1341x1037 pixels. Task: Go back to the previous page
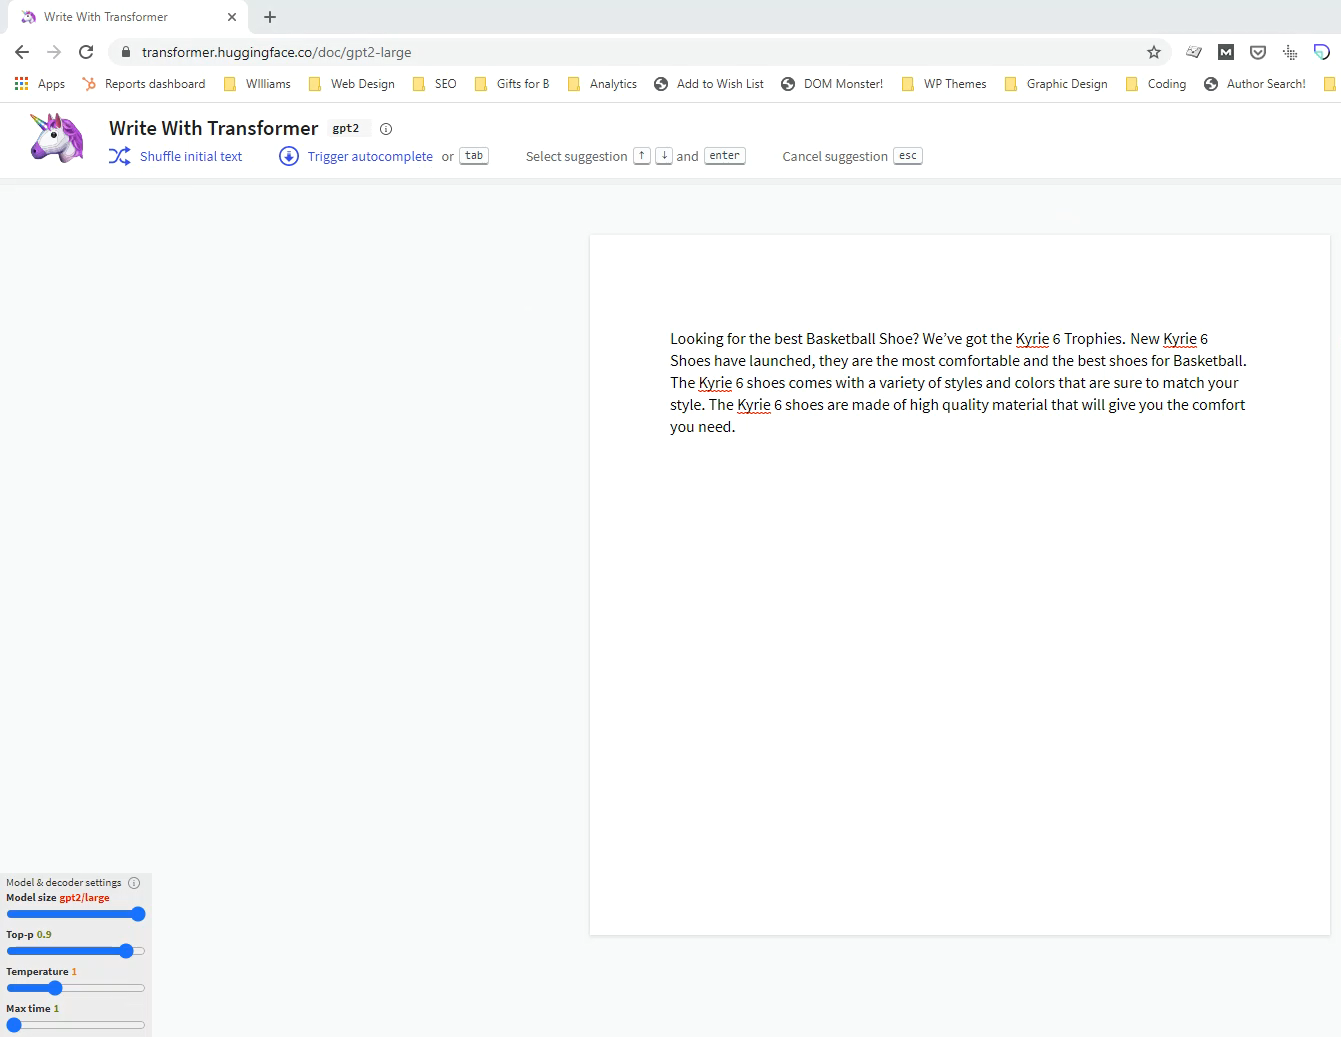click(x=22, y=52)
